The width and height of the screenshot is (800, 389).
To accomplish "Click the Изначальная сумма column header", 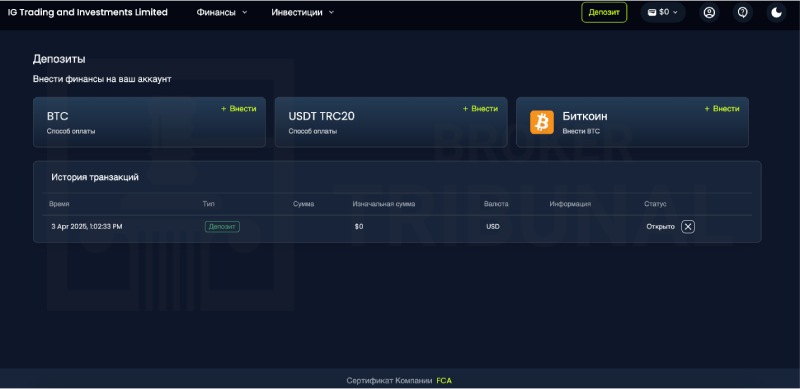I will [384, 204].
